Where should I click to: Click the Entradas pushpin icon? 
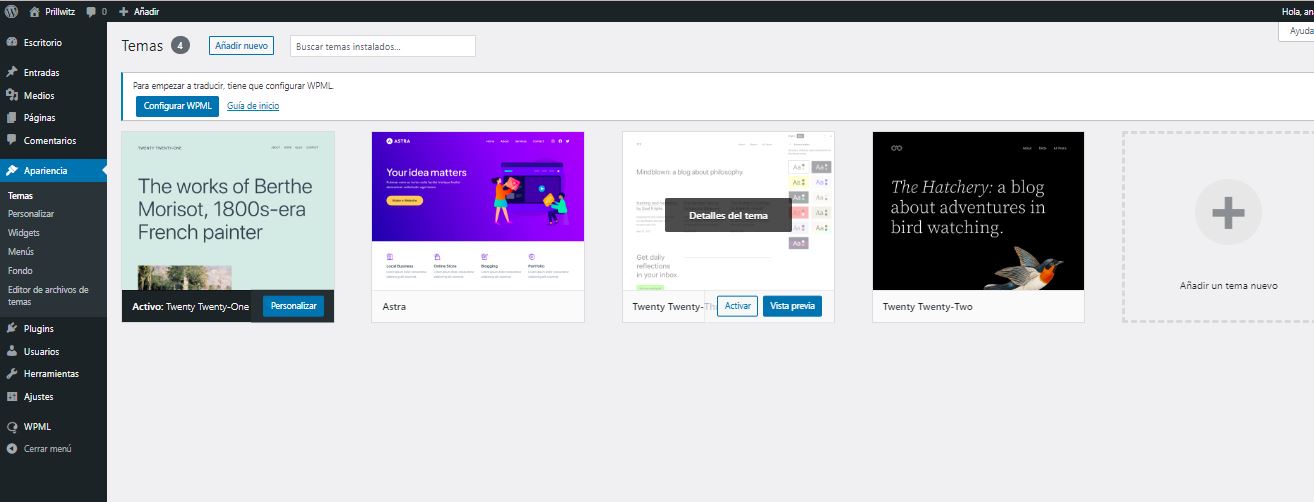11,73
